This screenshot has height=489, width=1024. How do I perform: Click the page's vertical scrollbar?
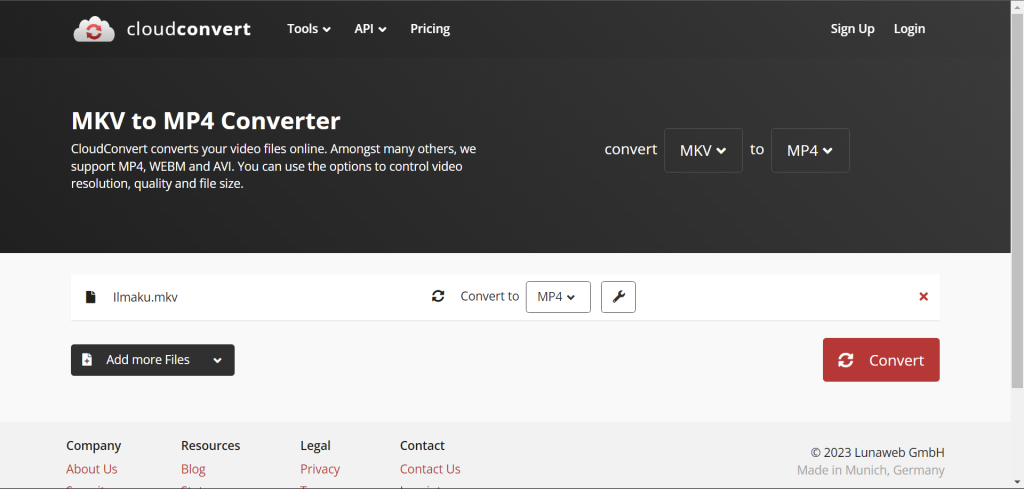point(1017,200)
